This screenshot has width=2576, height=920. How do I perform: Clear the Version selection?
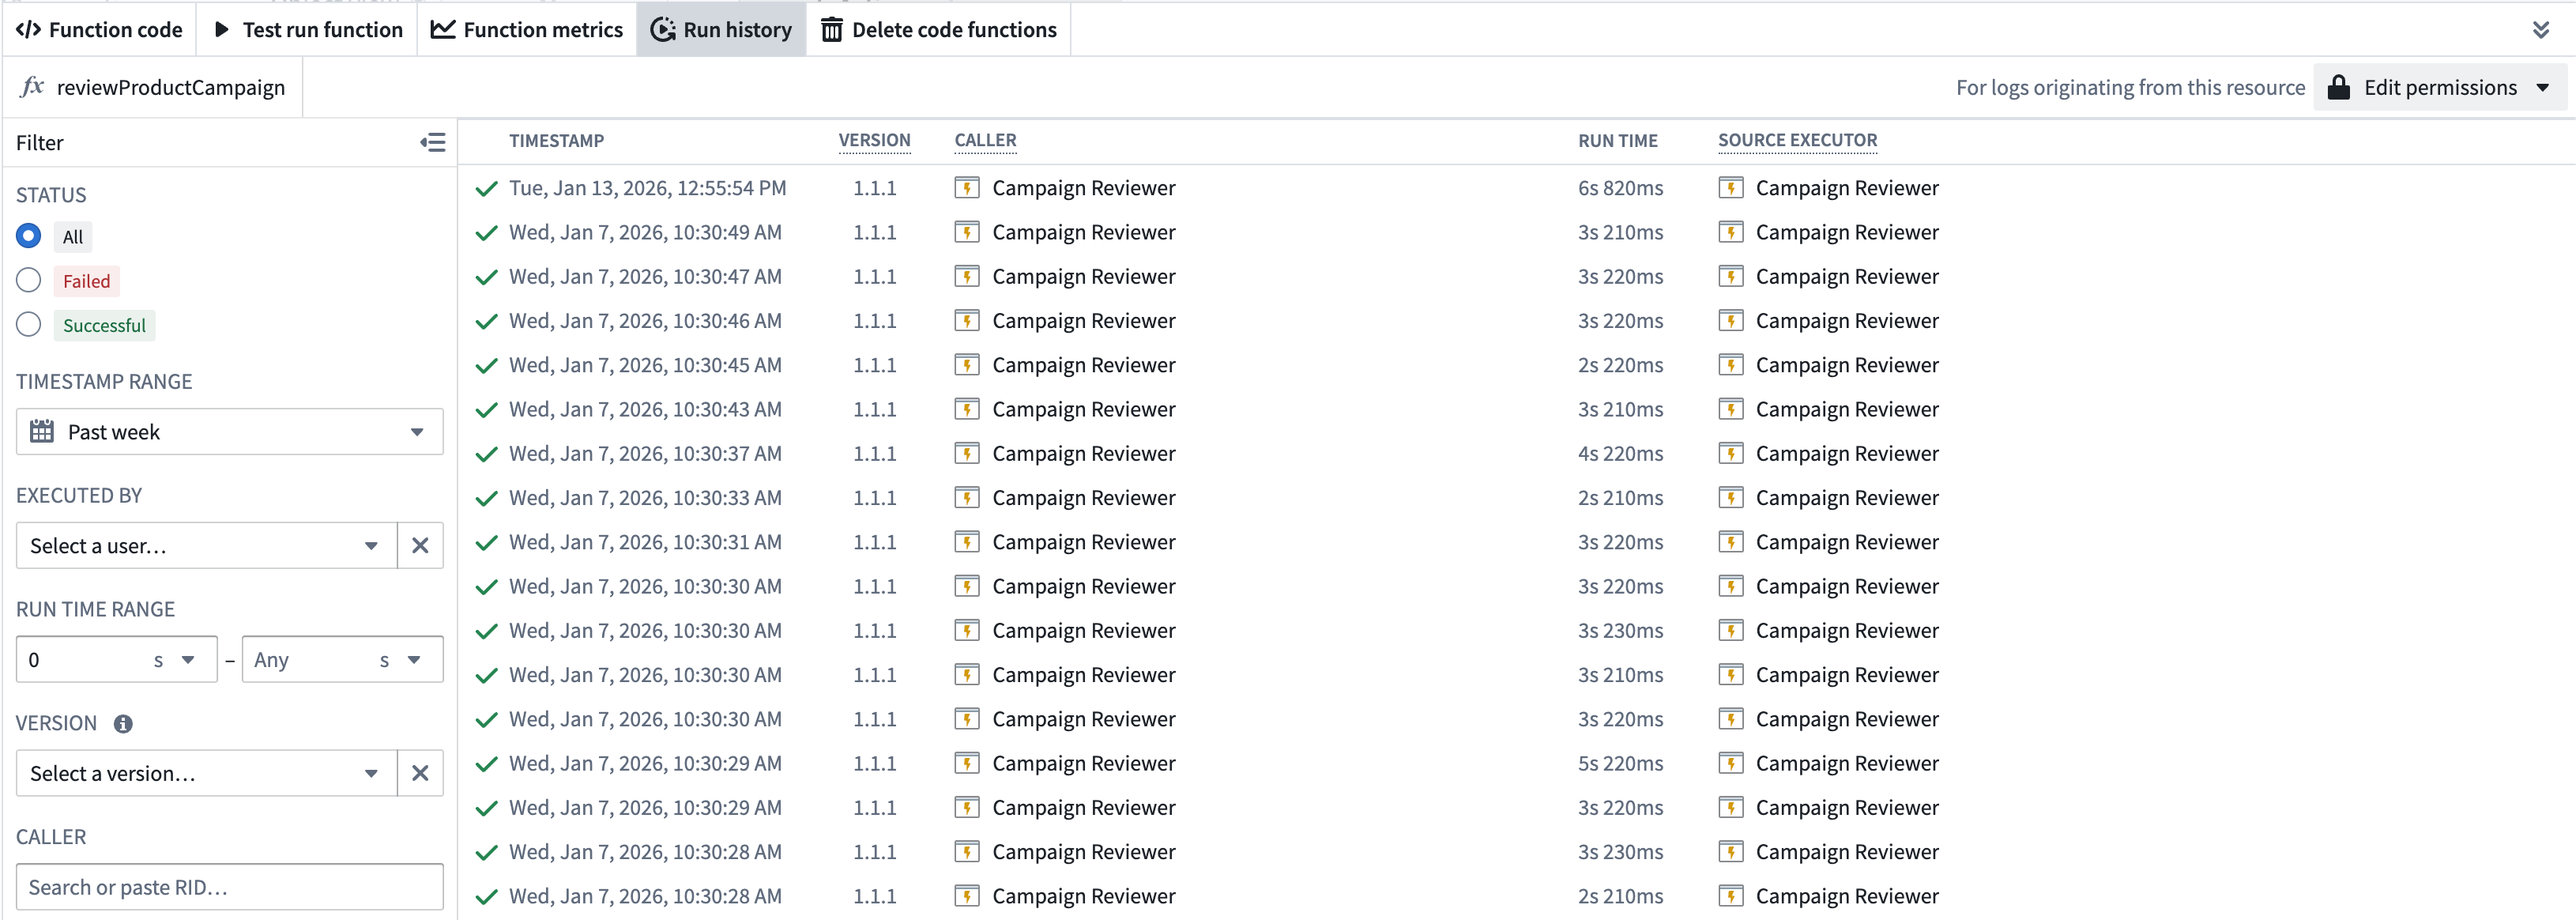coord(420,773)
